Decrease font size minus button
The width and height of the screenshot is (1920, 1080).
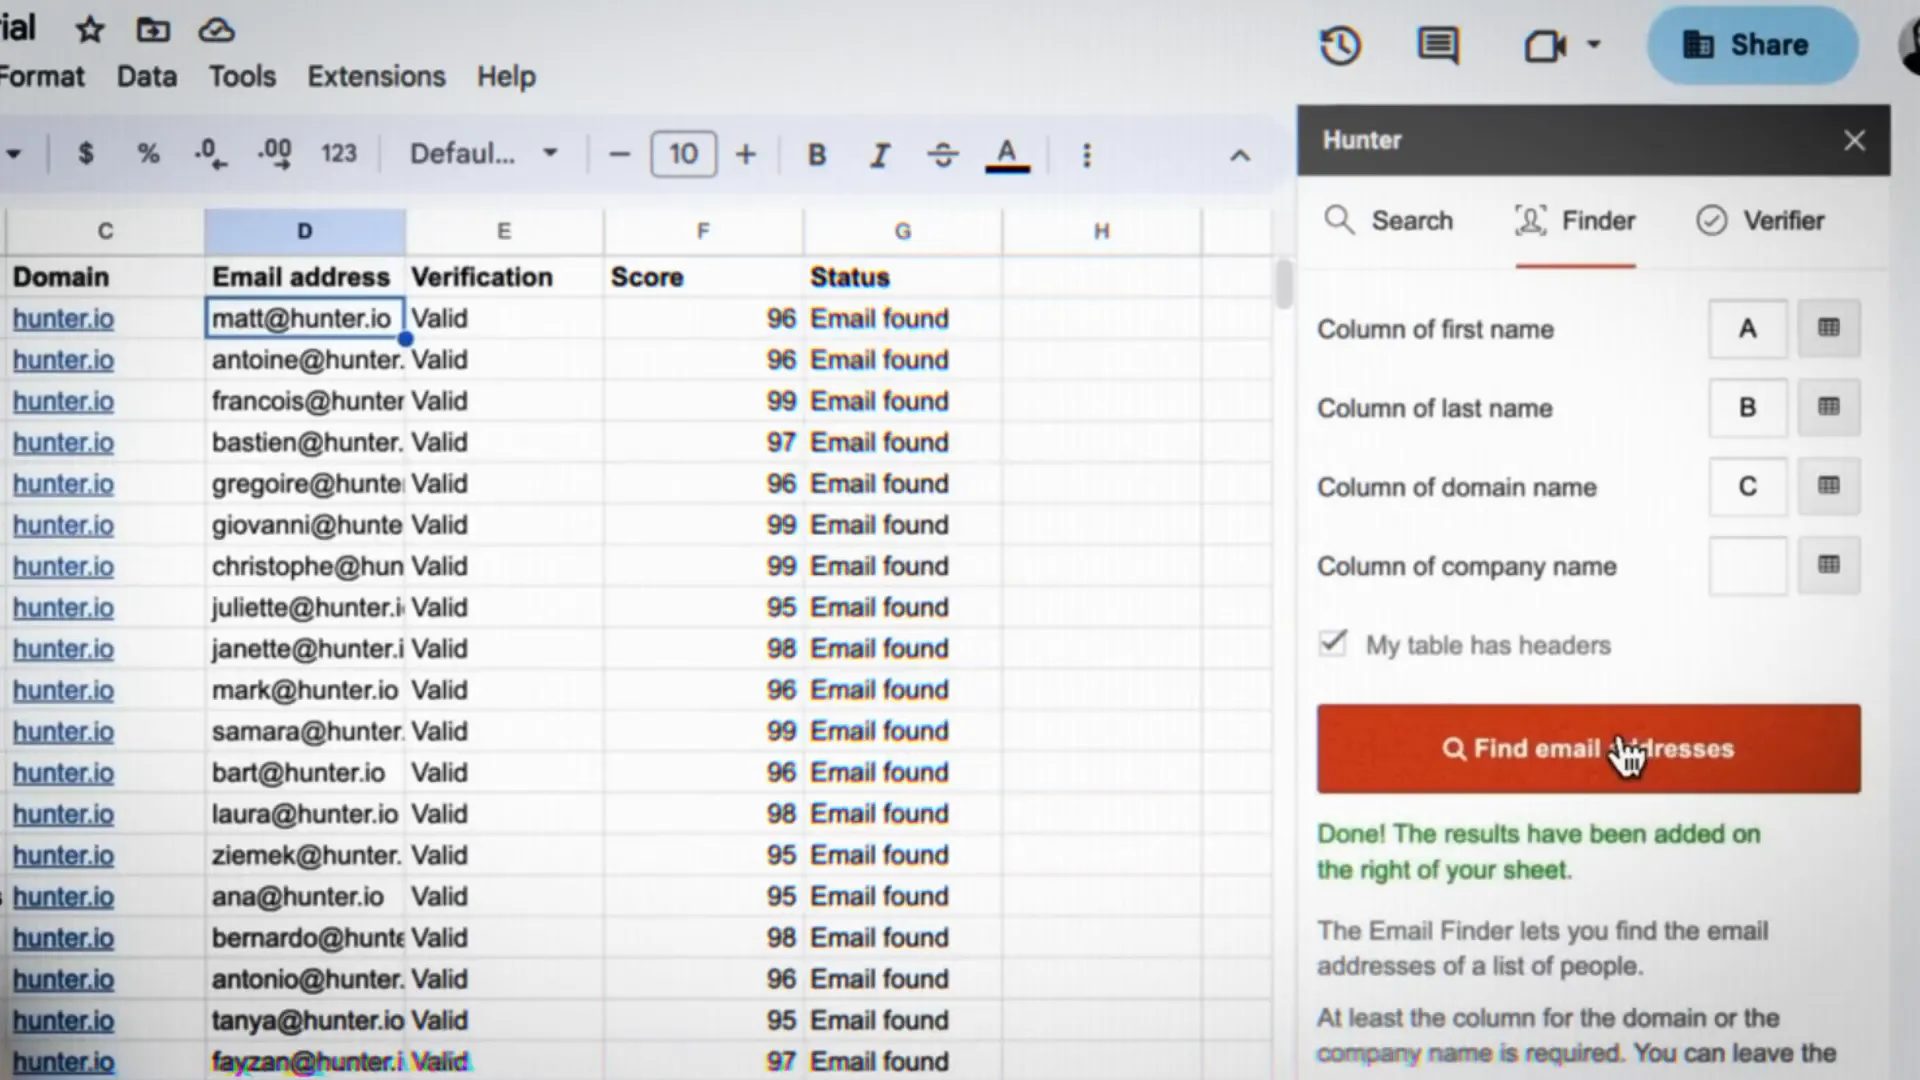(619, 155)
